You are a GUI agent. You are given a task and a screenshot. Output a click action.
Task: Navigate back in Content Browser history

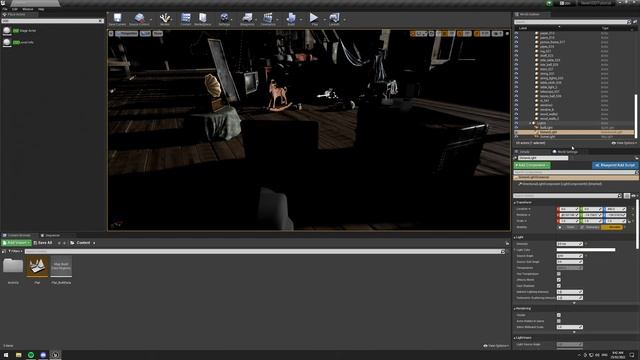coord(59,243)
